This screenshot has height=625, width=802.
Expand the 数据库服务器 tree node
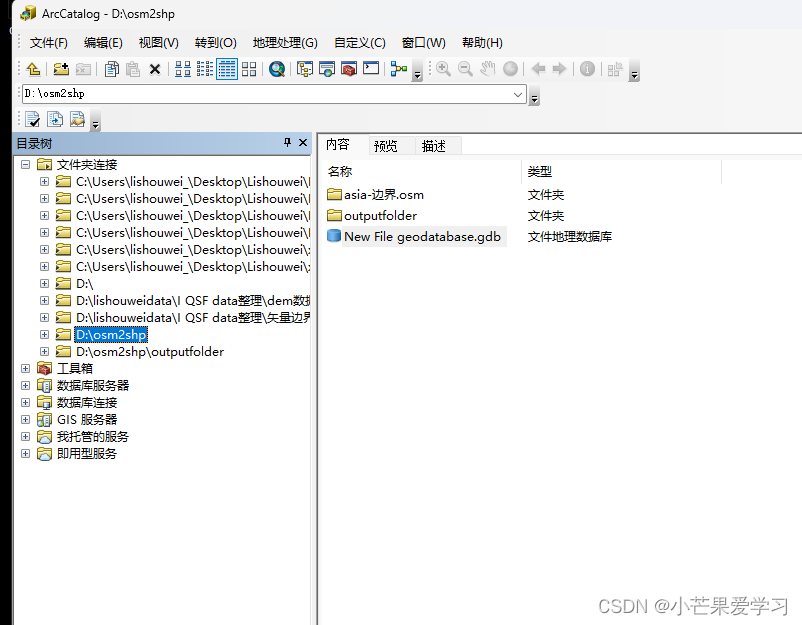tap(25, 386)
